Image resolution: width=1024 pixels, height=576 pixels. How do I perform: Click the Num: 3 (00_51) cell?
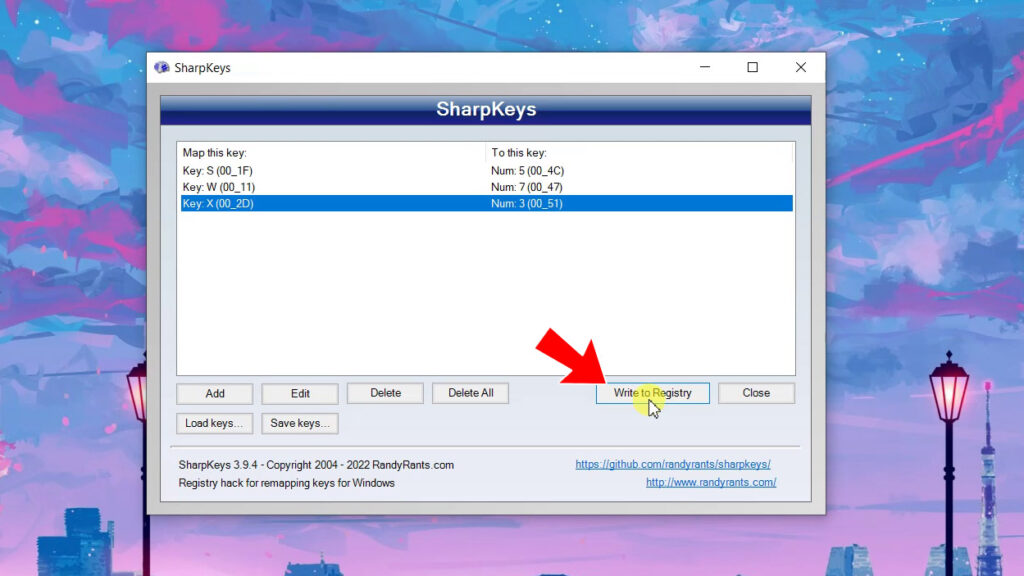pos(526,203)
